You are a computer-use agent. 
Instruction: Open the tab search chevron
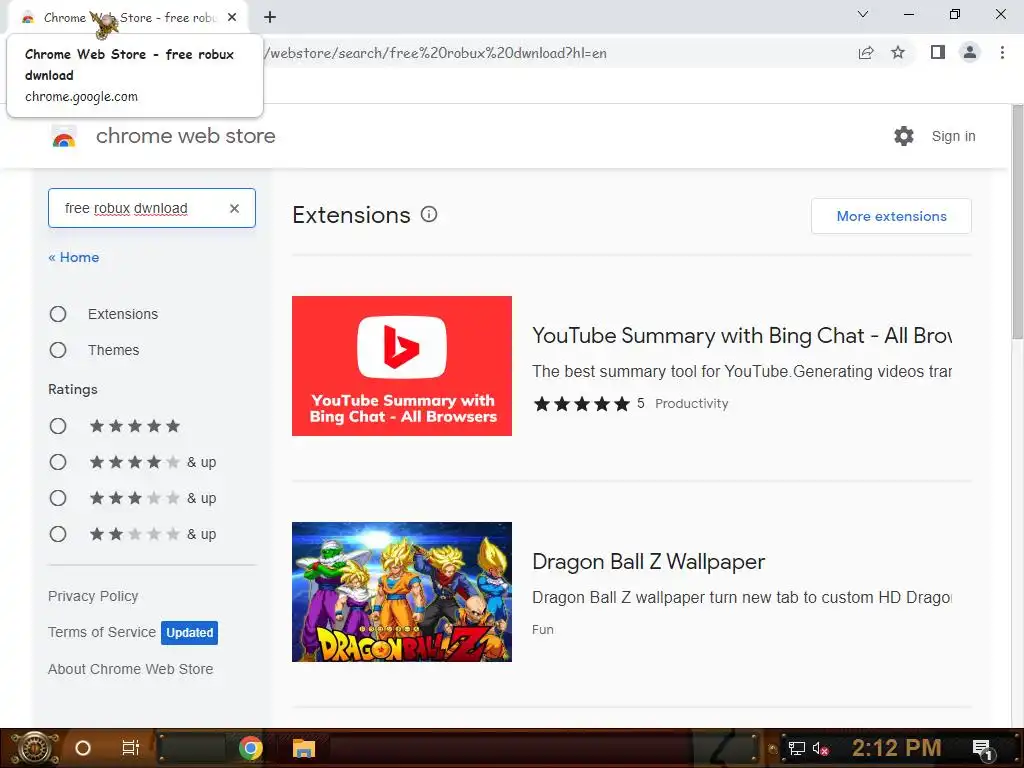tap(863, 14)
